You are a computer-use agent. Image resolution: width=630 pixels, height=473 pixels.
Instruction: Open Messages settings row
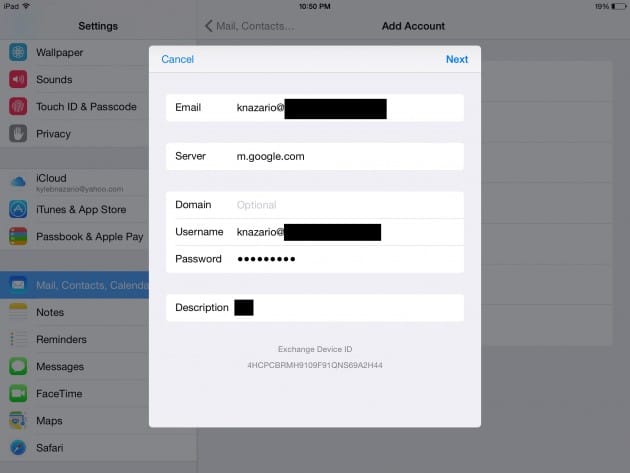click(74, 367)
